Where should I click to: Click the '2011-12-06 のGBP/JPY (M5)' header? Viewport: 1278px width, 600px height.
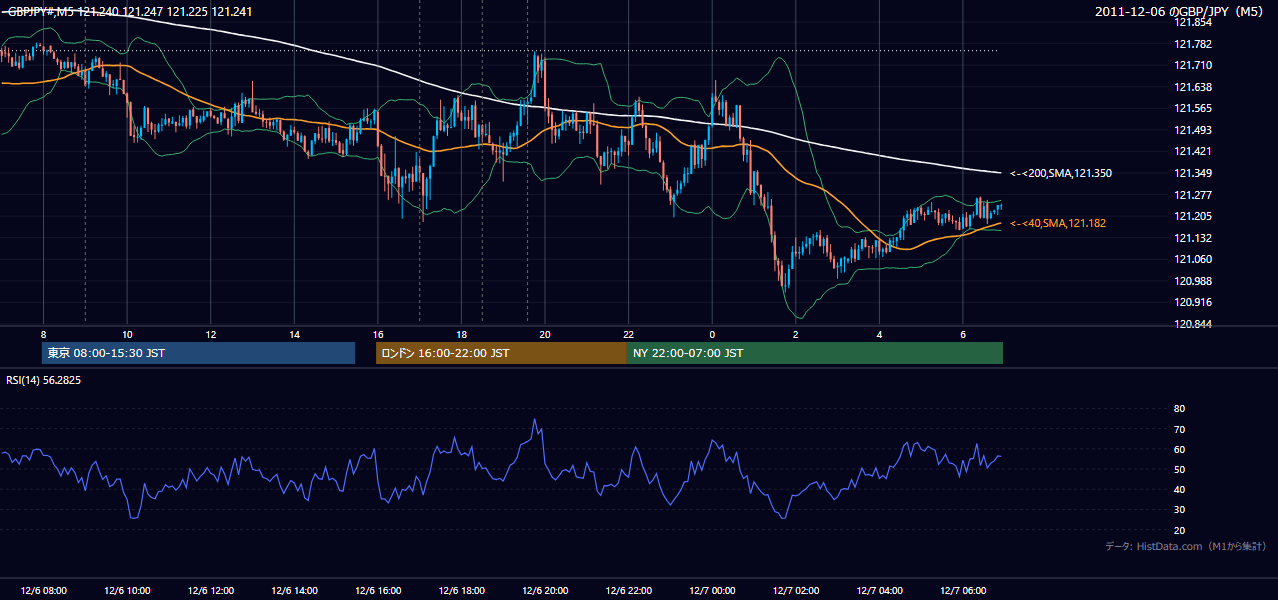pos(1181,12)
